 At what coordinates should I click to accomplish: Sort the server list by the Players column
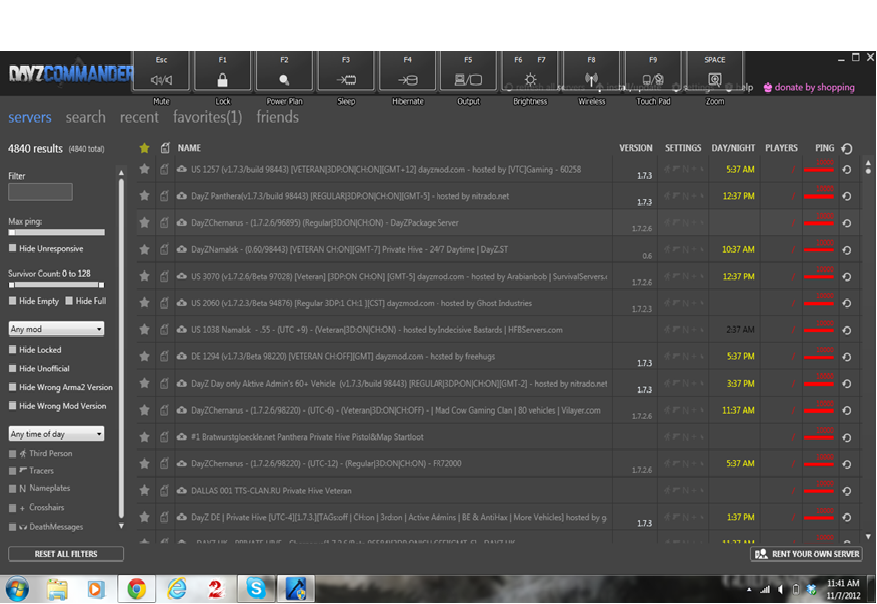point(781,148)
